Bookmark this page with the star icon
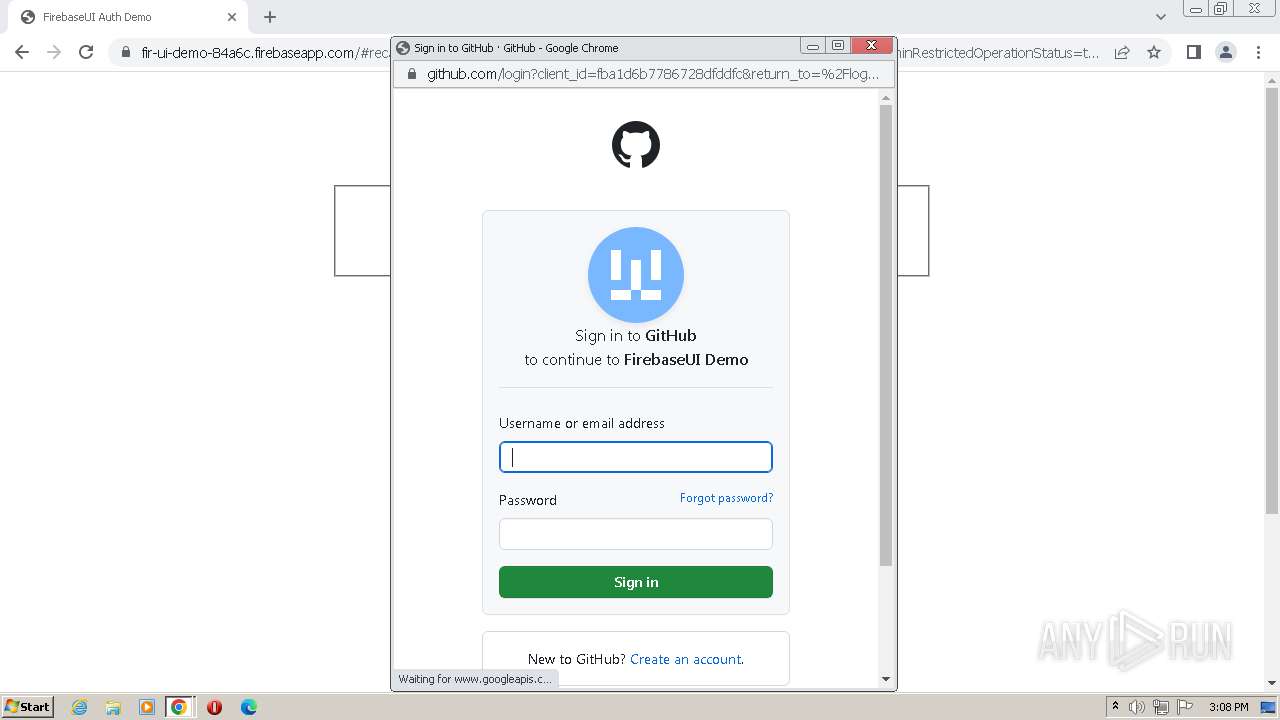 1154,52
